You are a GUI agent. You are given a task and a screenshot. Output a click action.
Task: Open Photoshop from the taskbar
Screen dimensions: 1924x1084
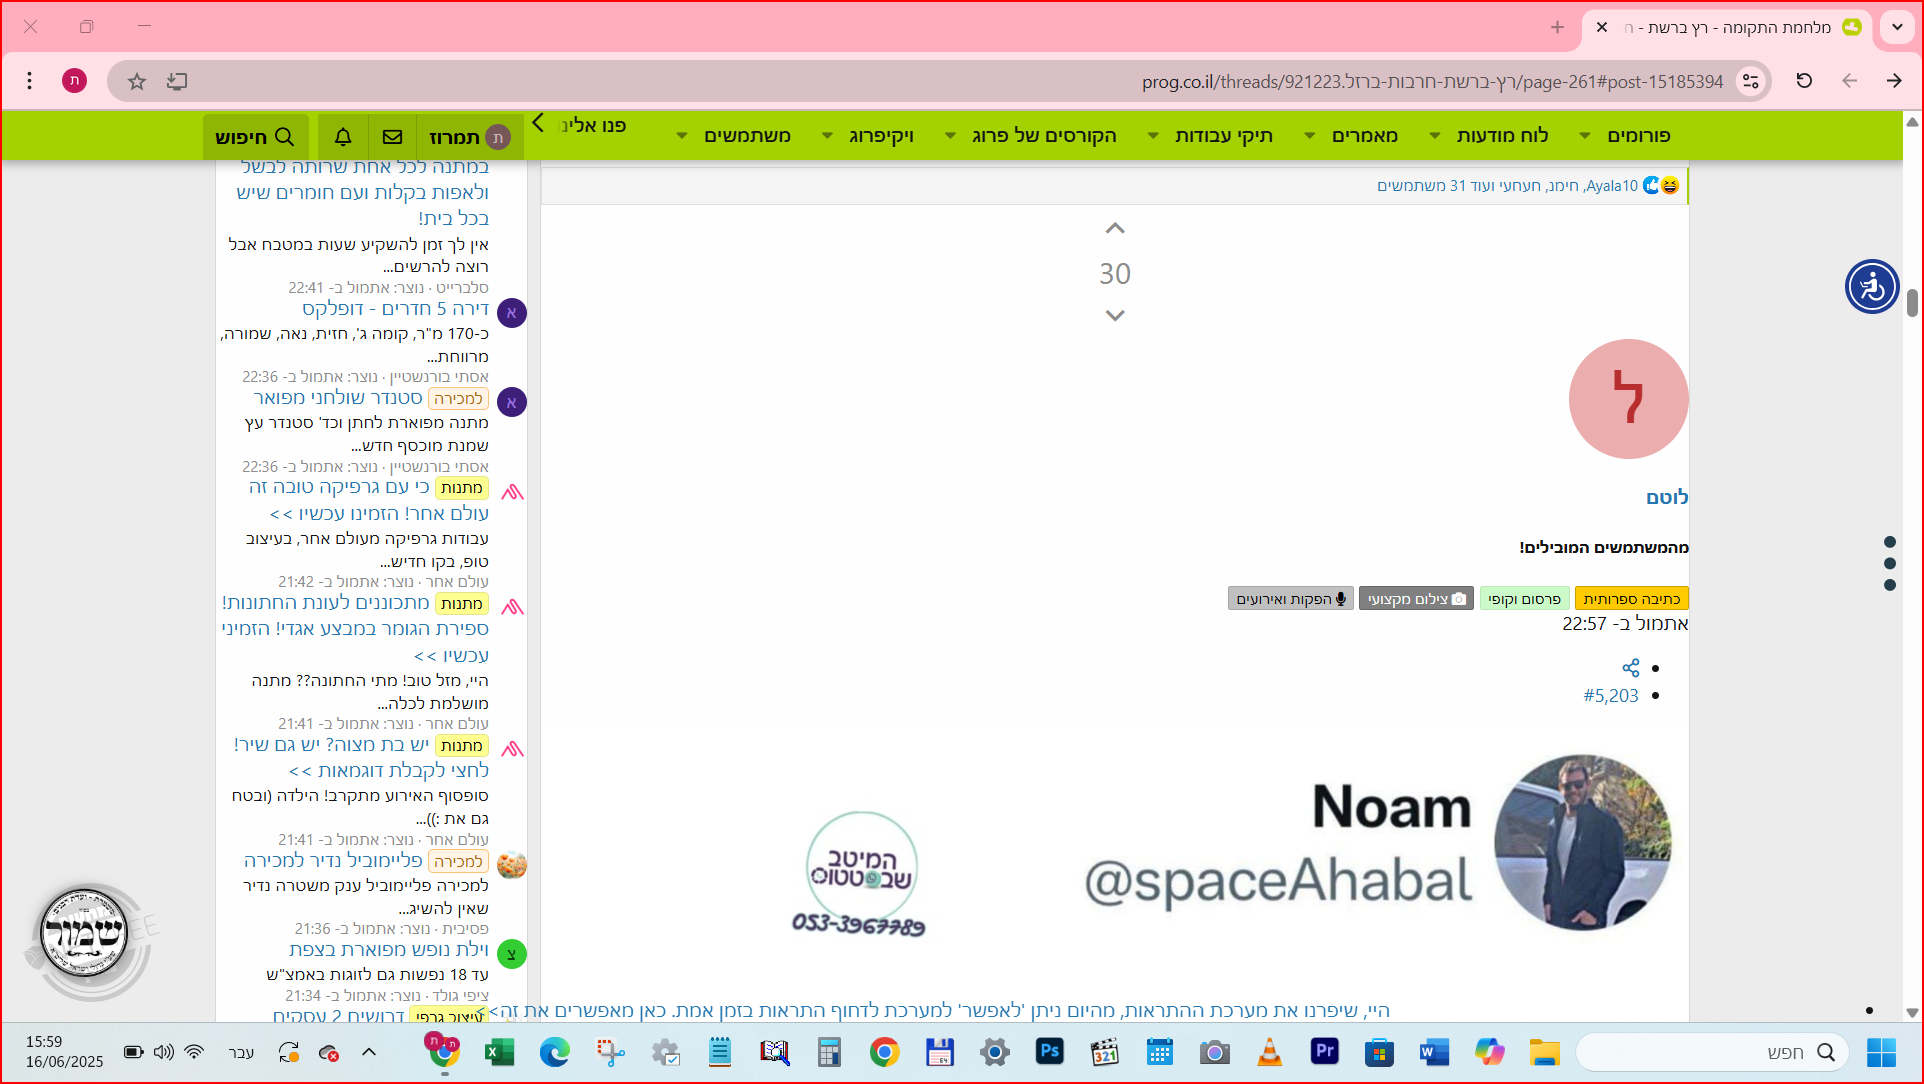point(1049,1052)
